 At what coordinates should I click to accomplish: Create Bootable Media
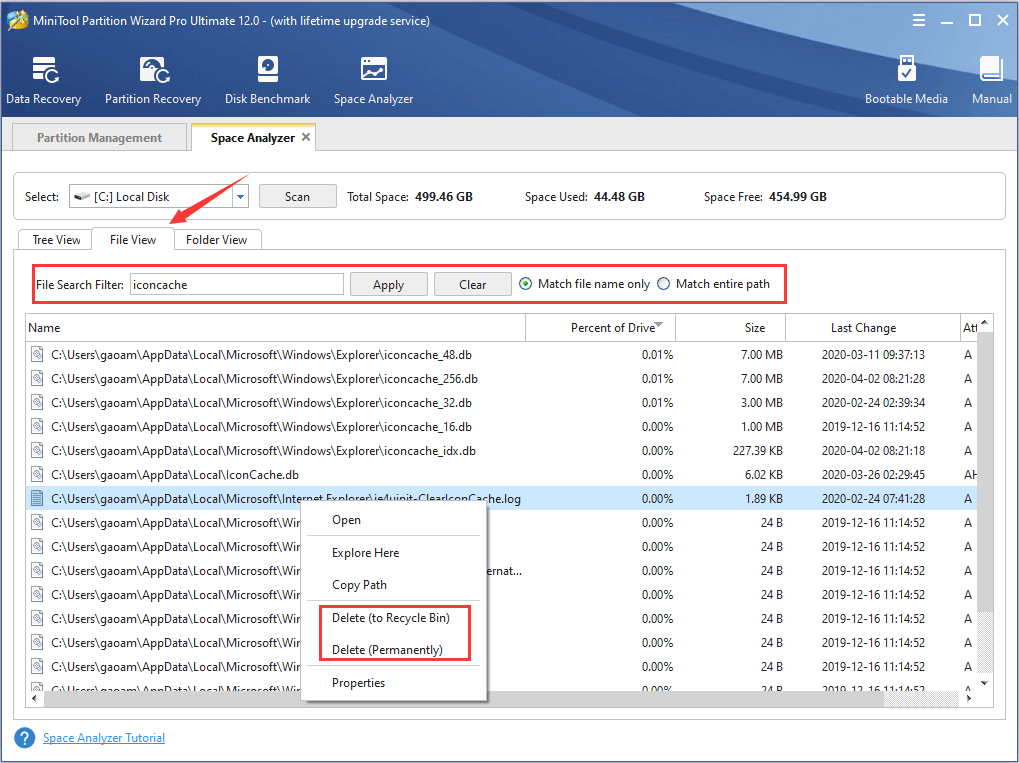[906, 80]
